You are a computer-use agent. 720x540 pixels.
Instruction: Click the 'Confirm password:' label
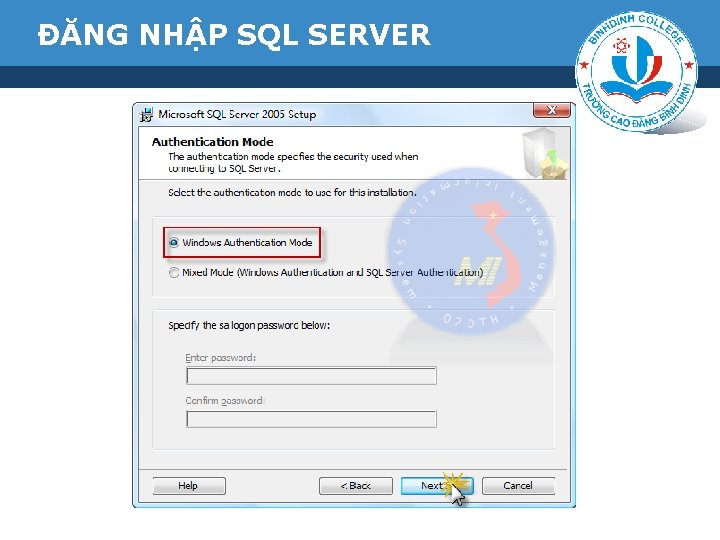[x=225, y=401]
